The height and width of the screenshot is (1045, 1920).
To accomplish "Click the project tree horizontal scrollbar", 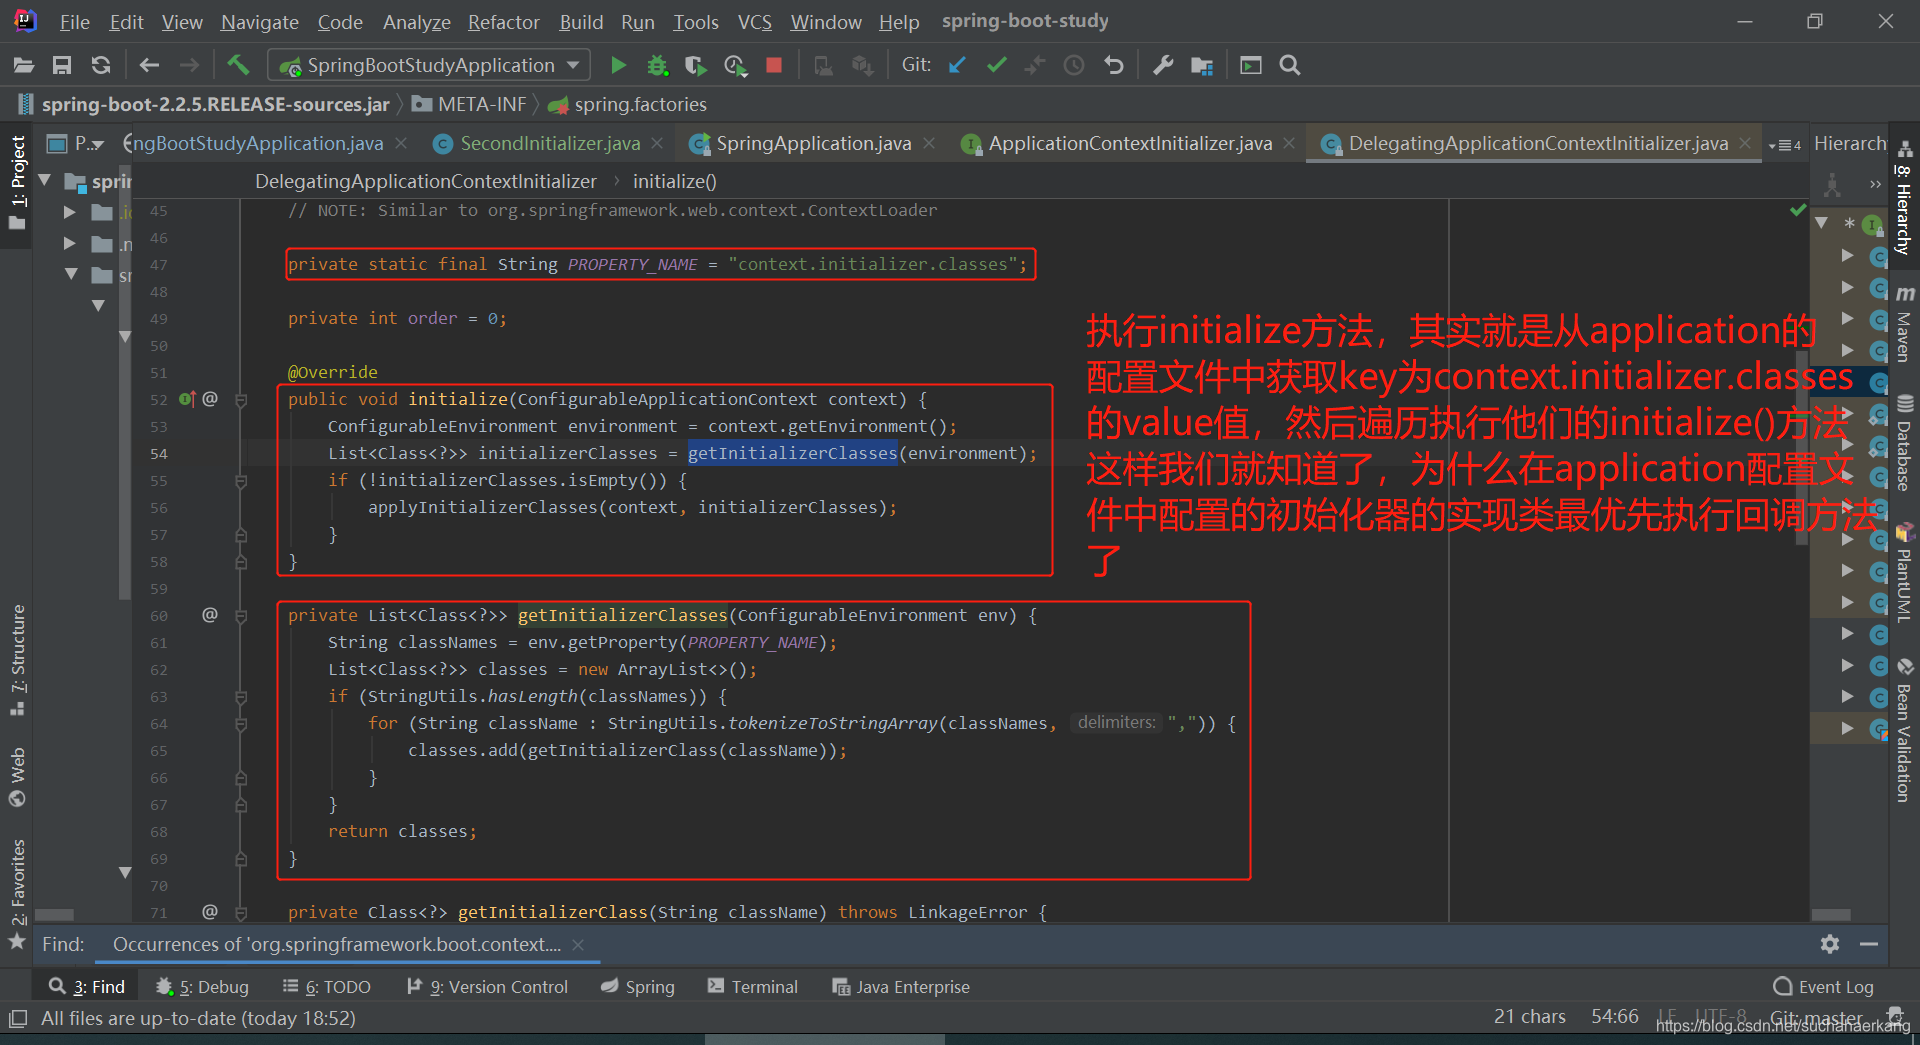I will point(54,914).
